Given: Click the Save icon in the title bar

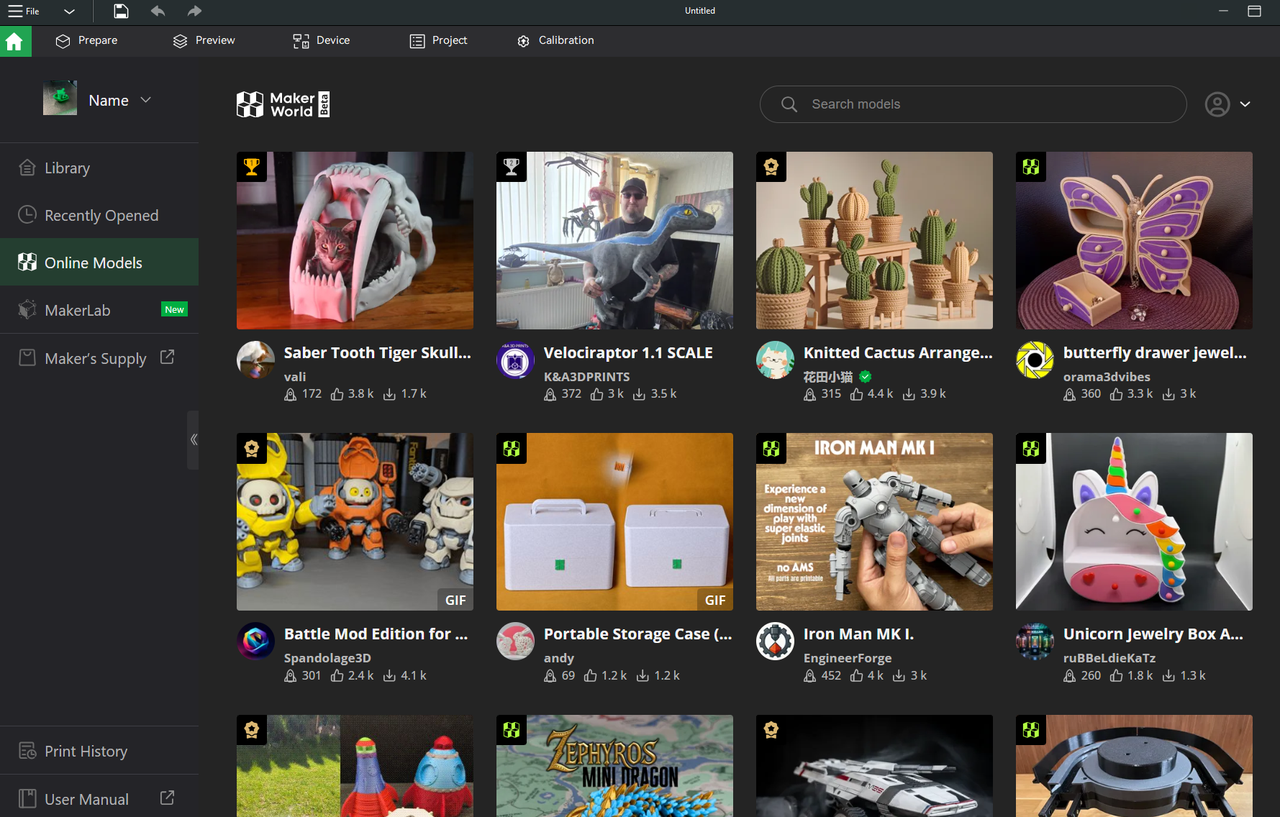Looking at the screenshot, I should tap(121, 11).
